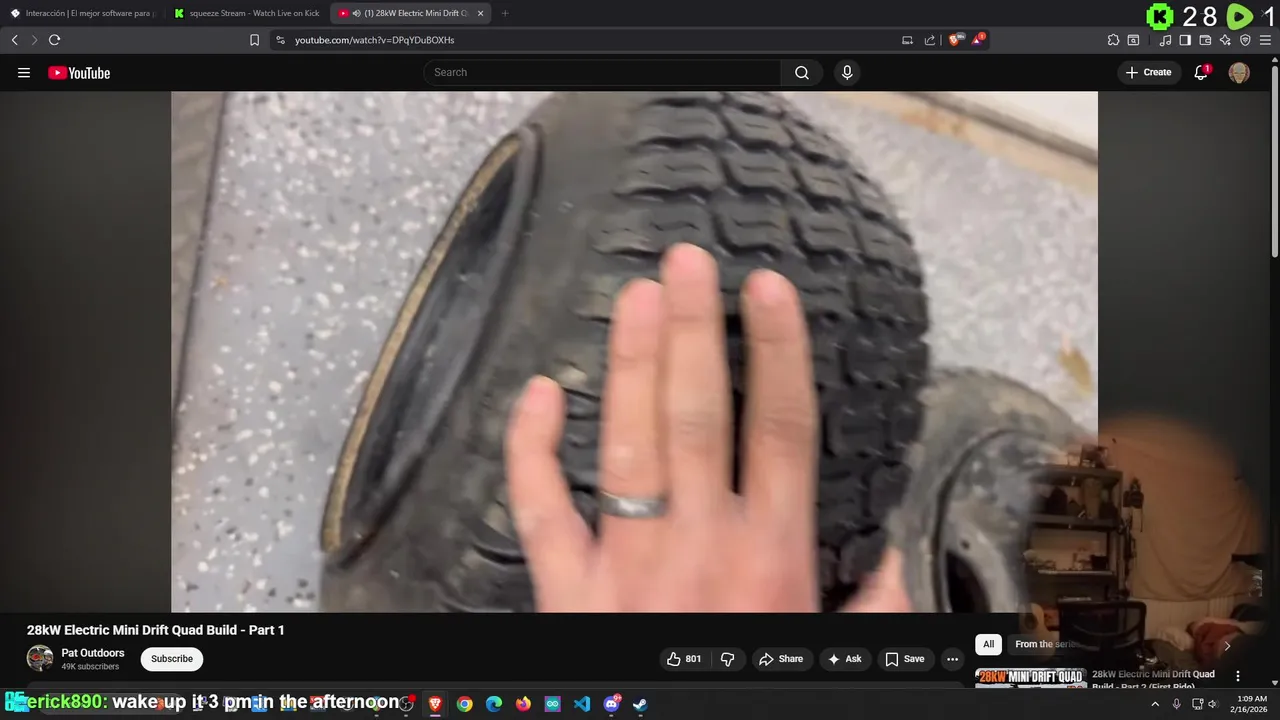This screenshot has height=720, width=1280.
Task: Open YouTube notifications bell
Action: click(1201, 72)
